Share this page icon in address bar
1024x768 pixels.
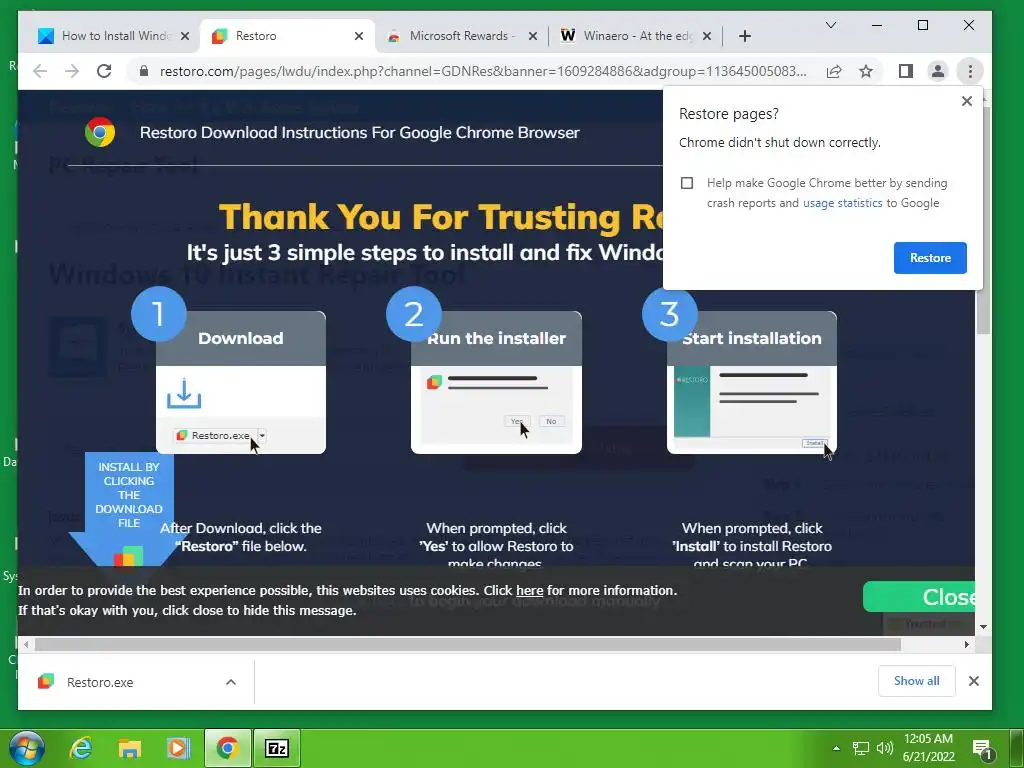coord(834,71)
